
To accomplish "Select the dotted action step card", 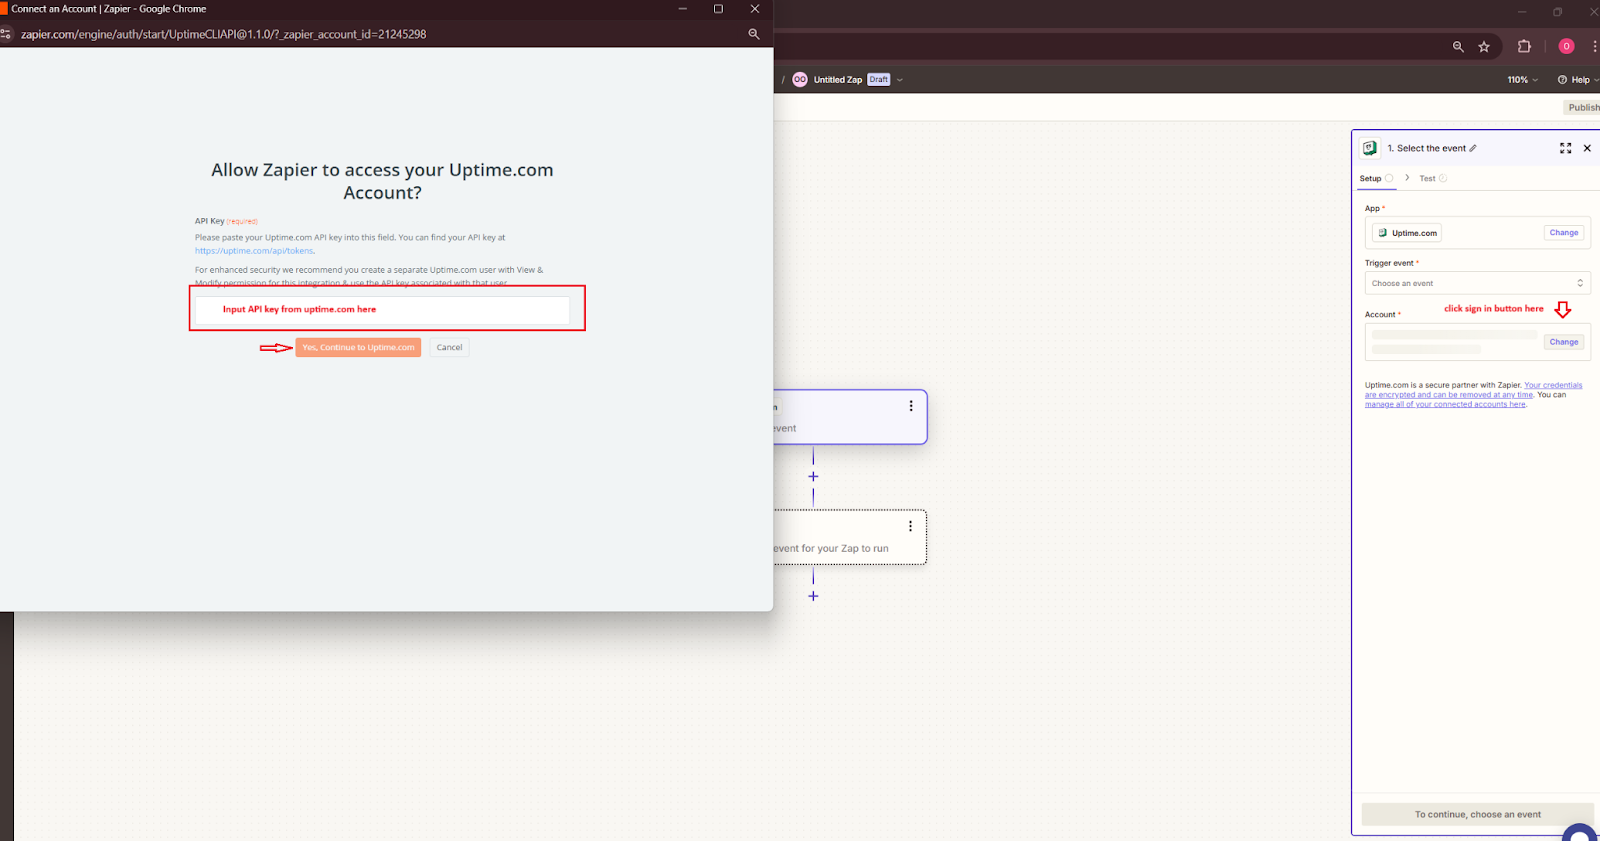I will click(x=850, y=538).
